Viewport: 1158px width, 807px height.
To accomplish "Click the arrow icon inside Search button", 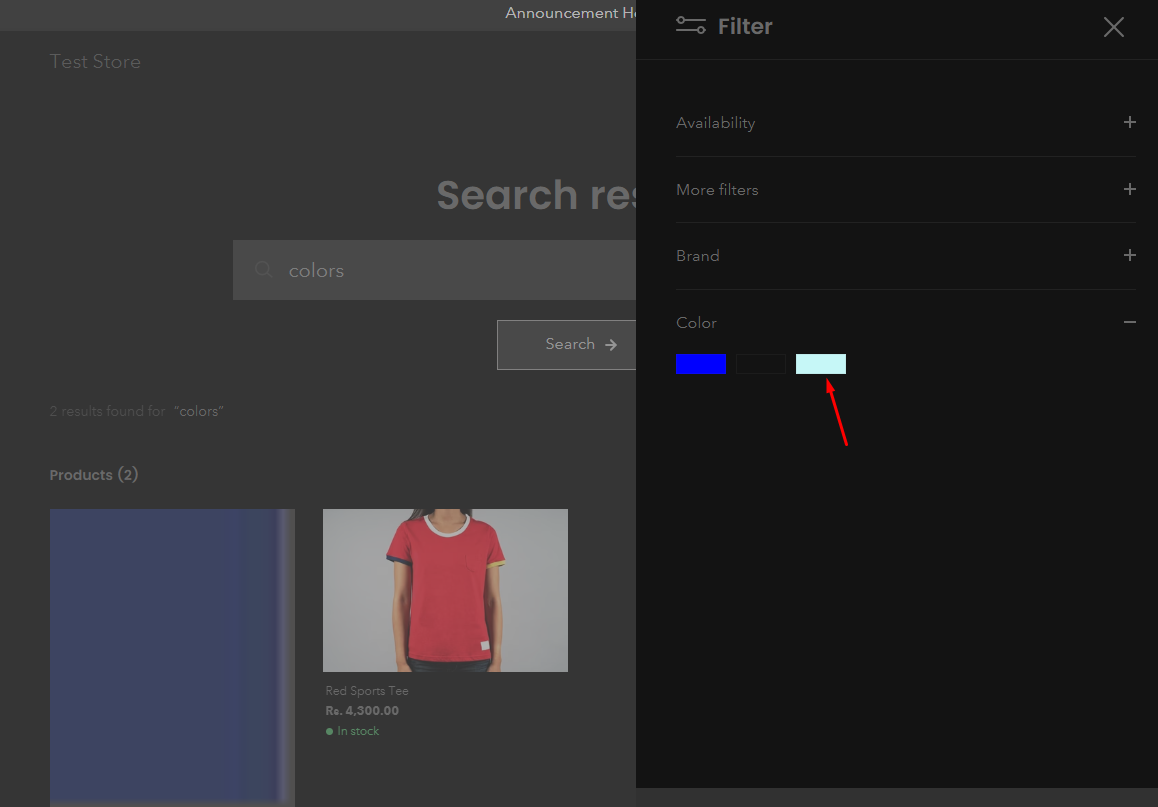I will coord(611,345).
